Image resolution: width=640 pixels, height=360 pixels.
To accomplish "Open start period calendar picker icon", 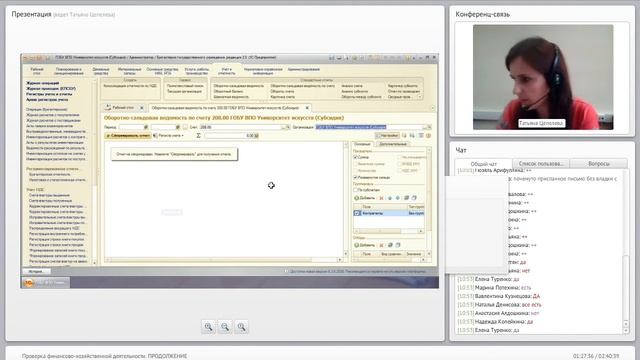I will pos(146,127).
